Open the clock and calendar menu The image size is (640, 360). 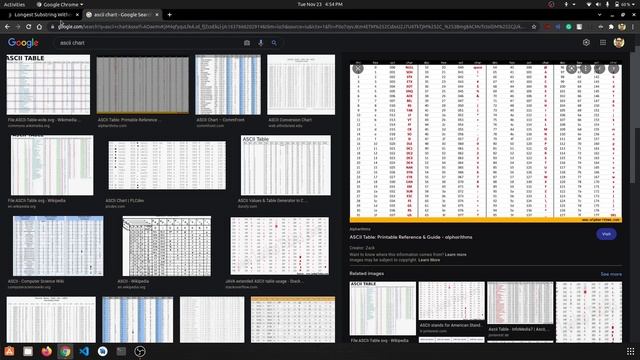(320, 4)
